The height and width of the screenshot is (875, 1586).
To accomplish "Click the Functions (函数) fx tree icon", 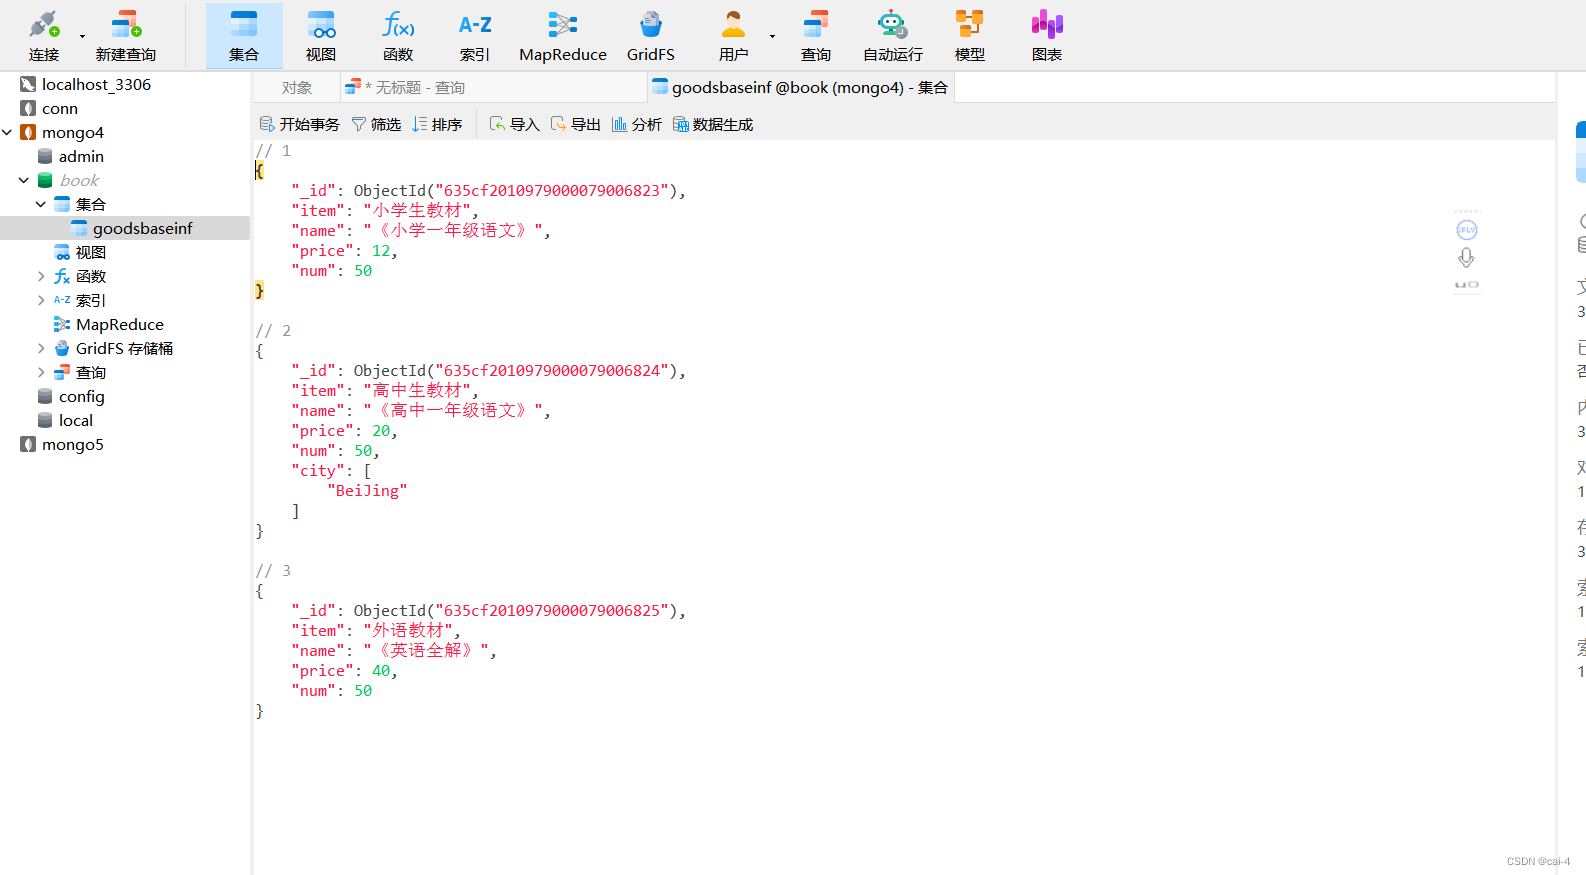I will (62, 276).
